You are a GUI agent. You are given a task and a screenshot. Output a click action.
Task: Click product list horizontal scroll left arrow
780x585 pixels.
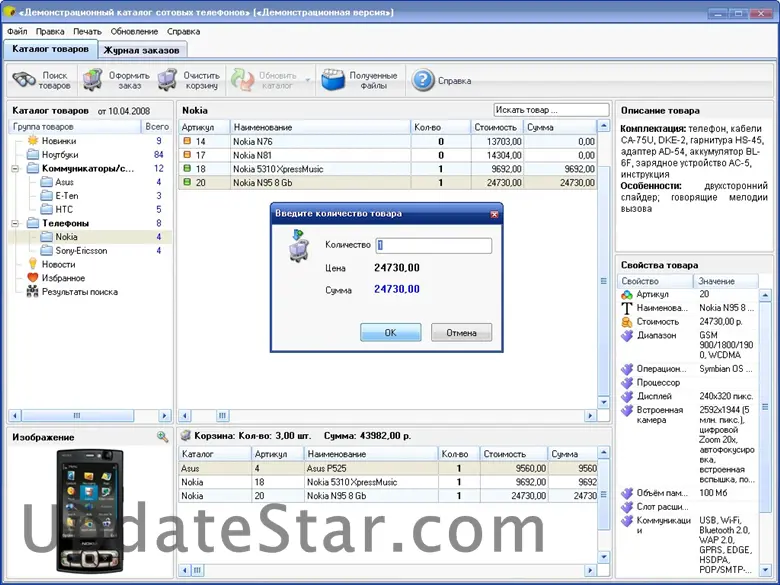pos(185,415)
